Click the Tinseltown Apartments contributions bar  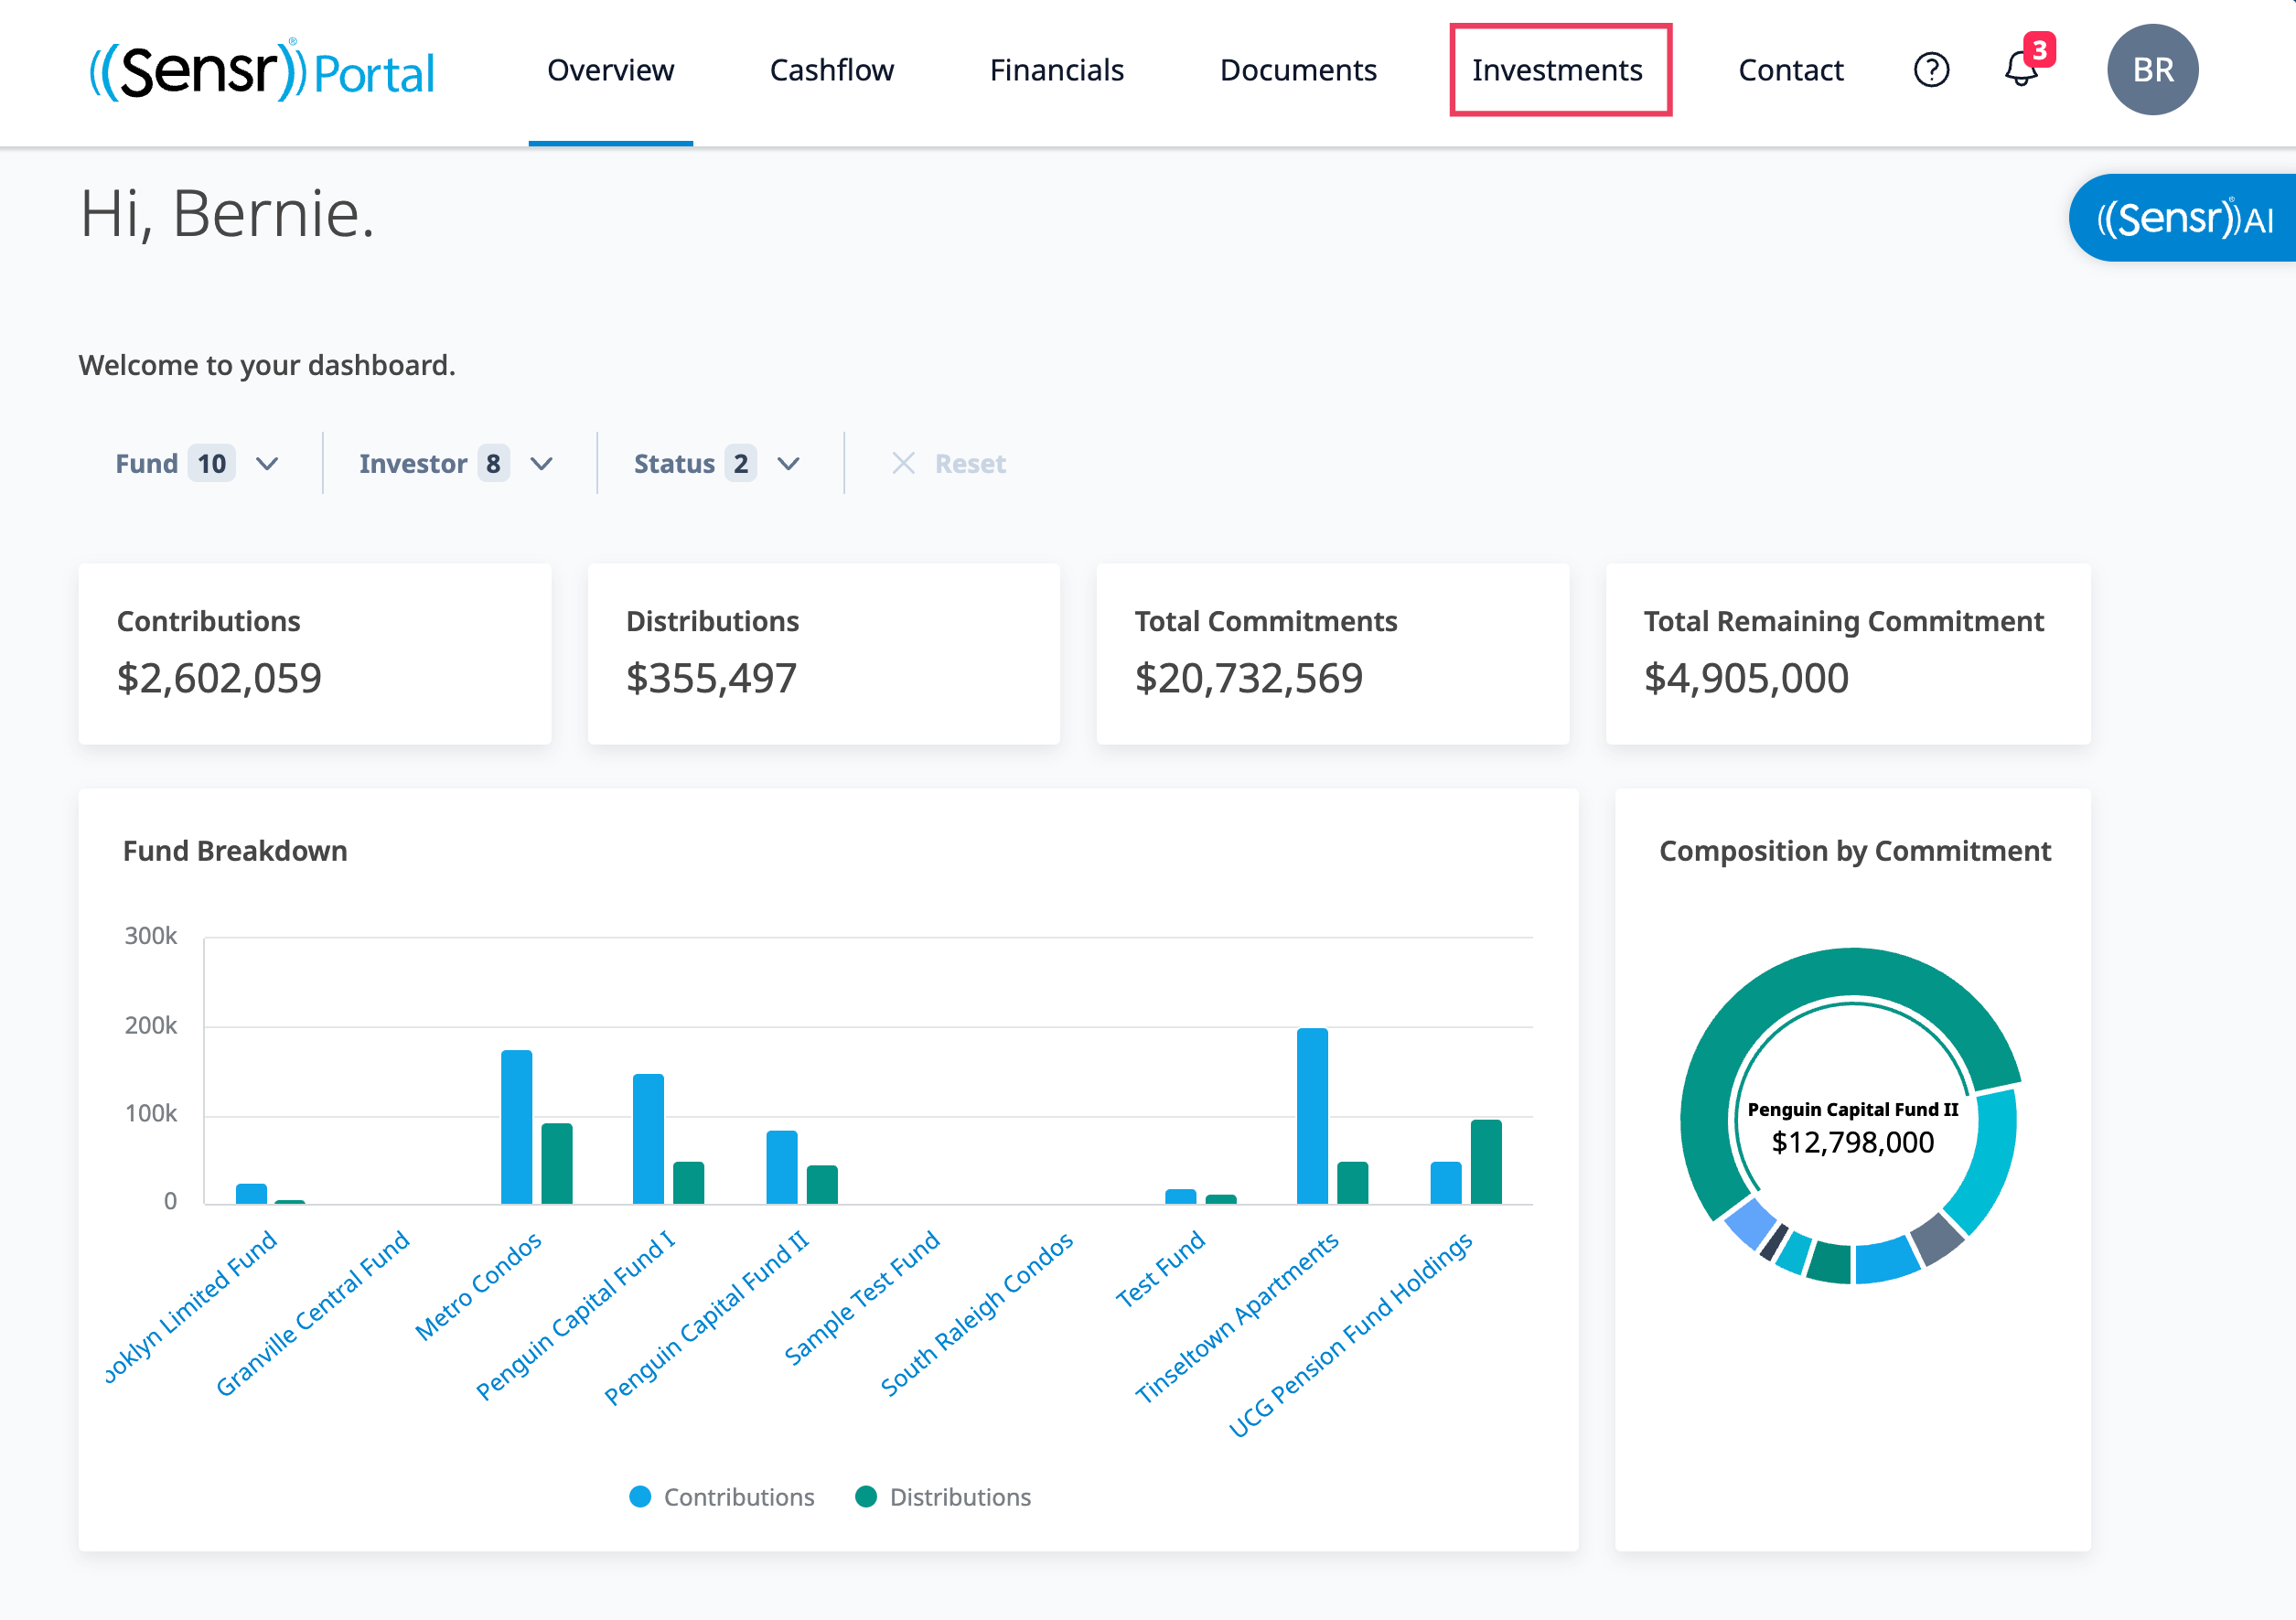(x=1312, y=1116)
